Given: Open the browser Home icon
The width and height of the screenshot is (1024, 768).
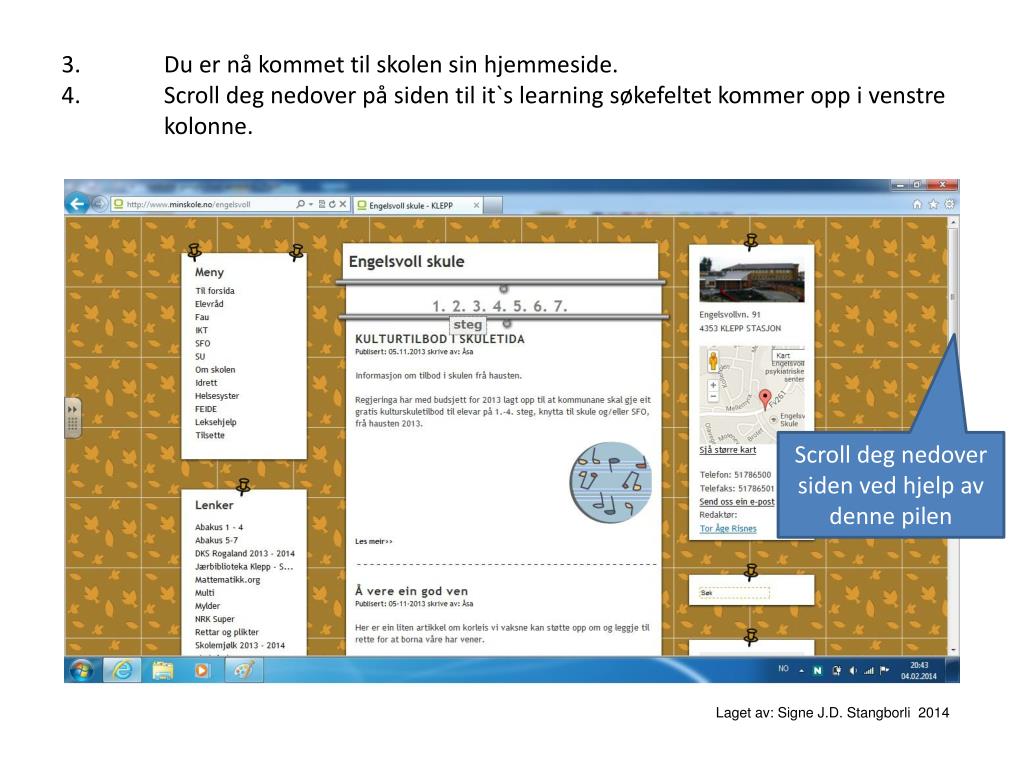Looking at the screenshot, I should tap(917, 204).
